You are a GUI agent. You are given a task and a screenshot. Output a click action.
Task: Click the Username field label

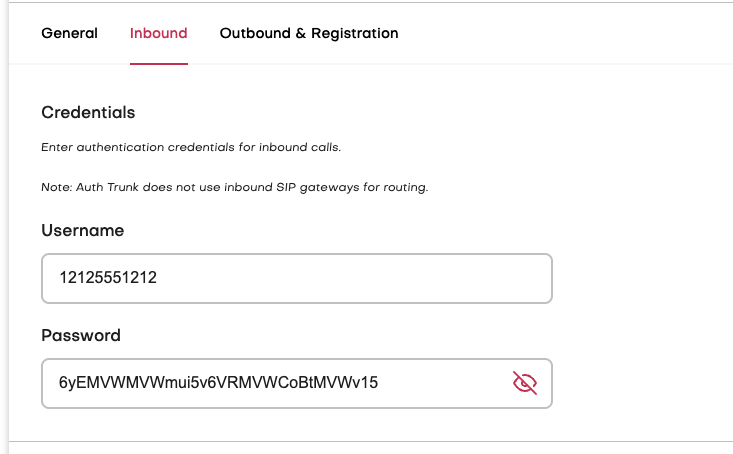pyautogui.click(x=82, y=230)
